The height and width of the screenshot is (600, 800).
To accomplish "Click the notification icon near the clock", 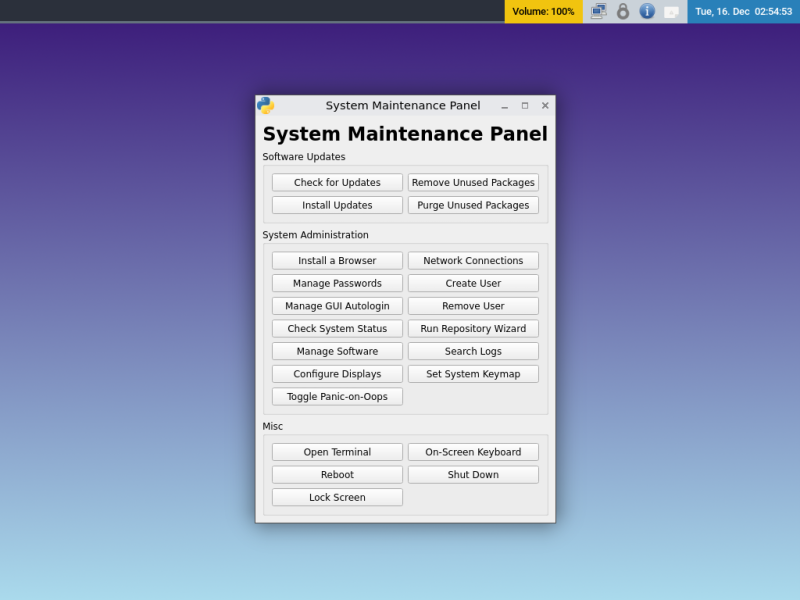I will pos(671,11).
